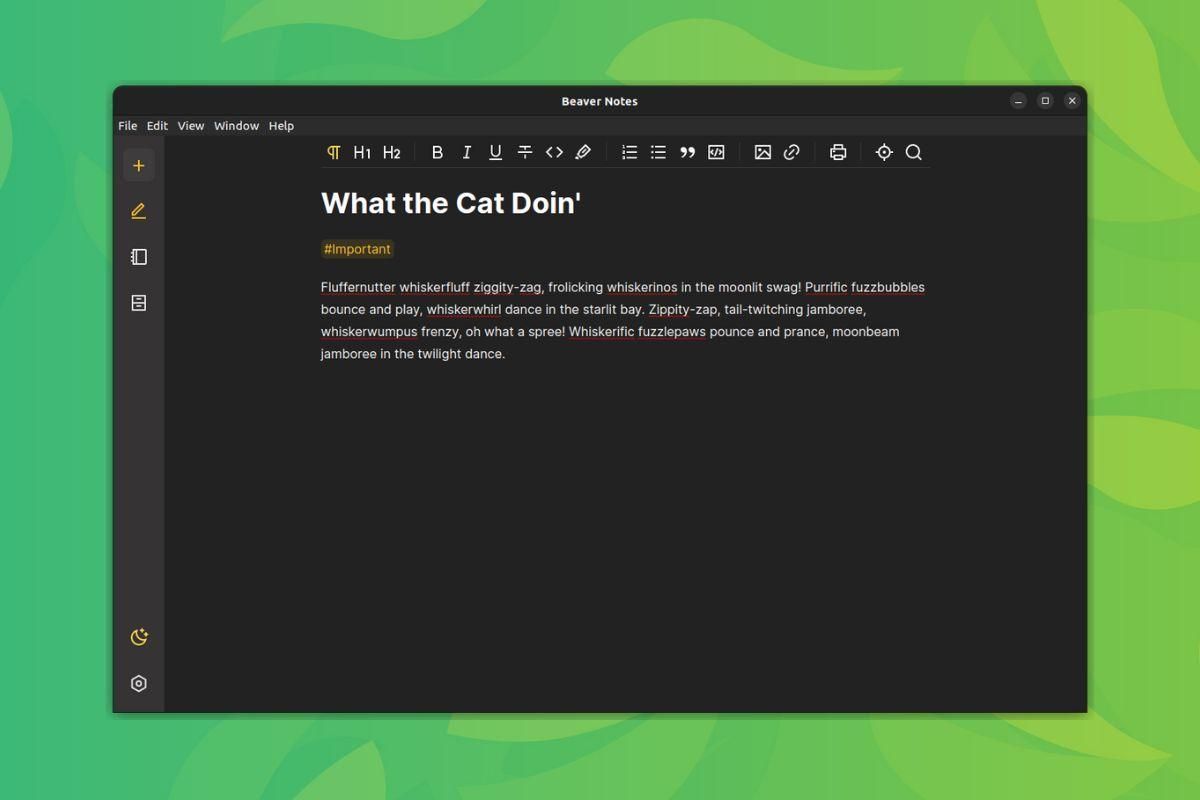Toggle underline formatting

(495, 152)
